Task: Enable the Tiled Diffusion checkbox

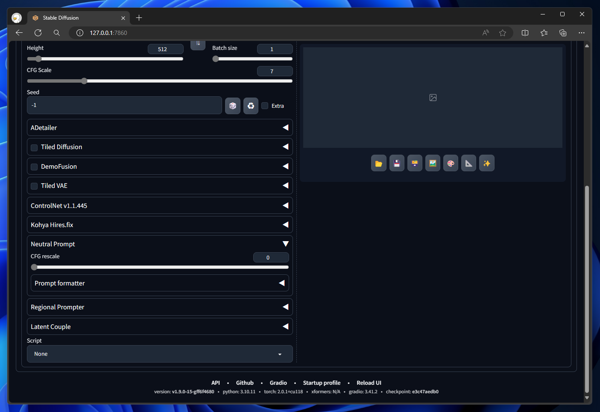Action: [x=34, y=147]
